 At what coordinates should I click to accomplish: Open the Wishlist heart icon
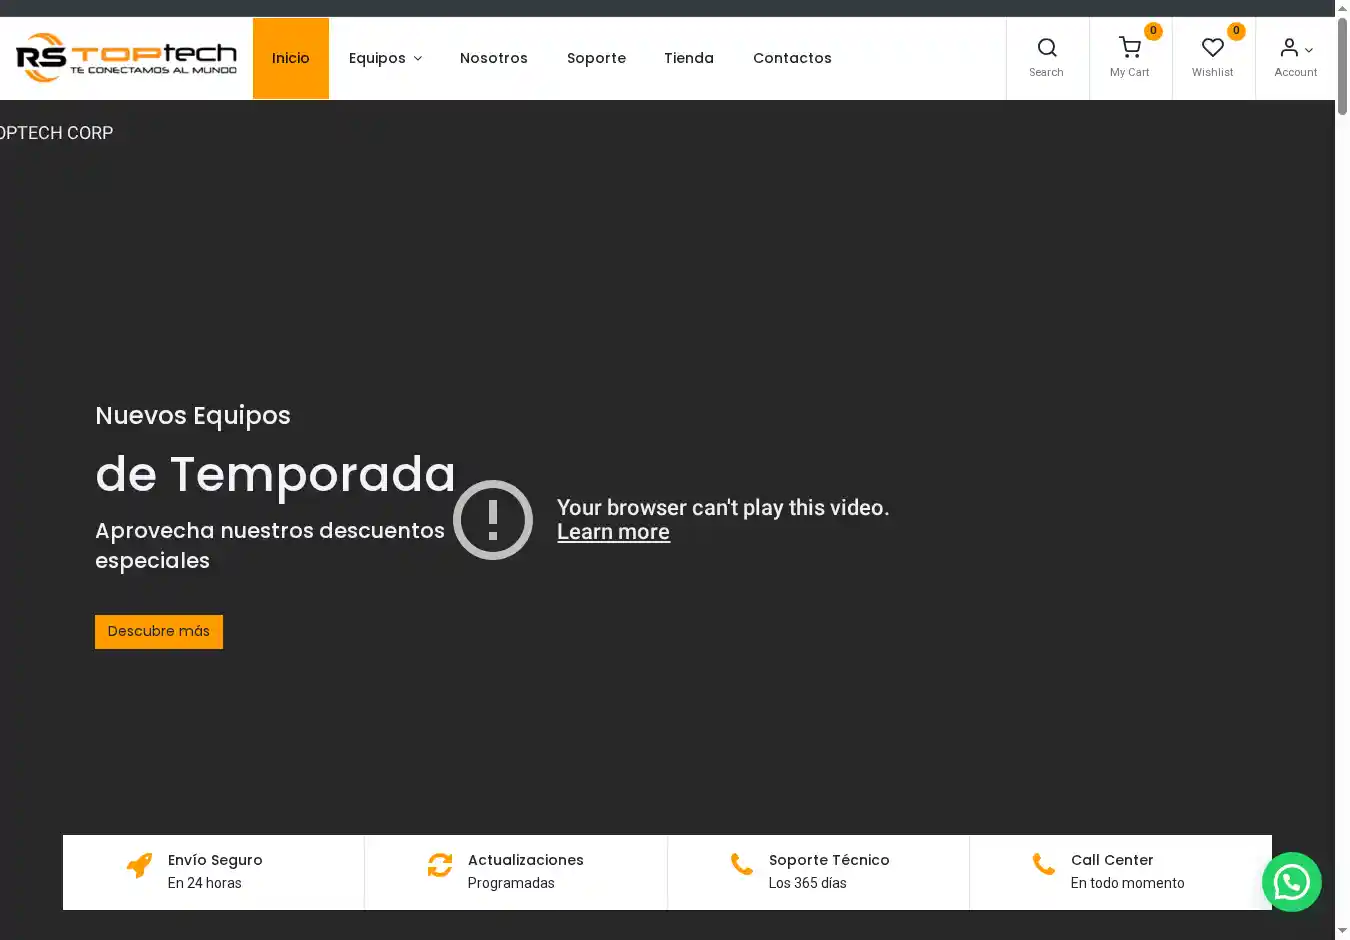pos(1212,48)
